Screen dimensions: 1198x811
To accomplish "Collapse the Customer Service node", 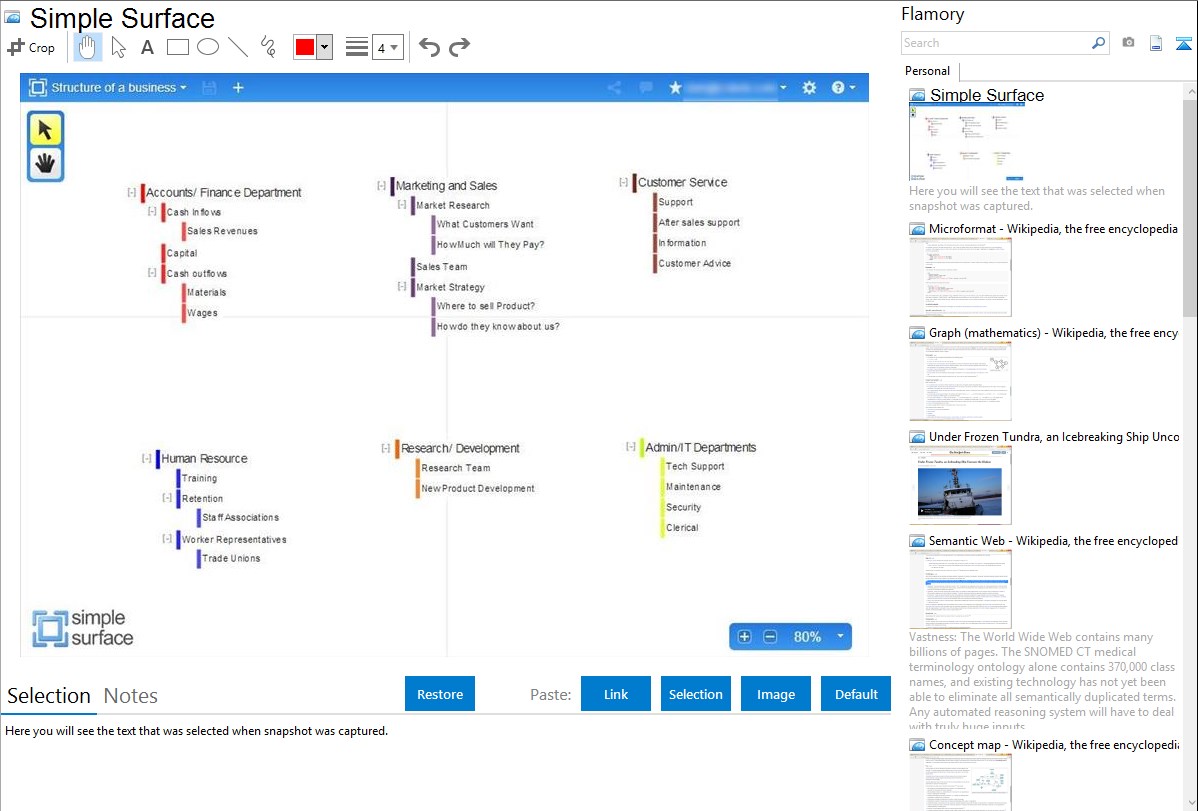I will pos(623,182).
